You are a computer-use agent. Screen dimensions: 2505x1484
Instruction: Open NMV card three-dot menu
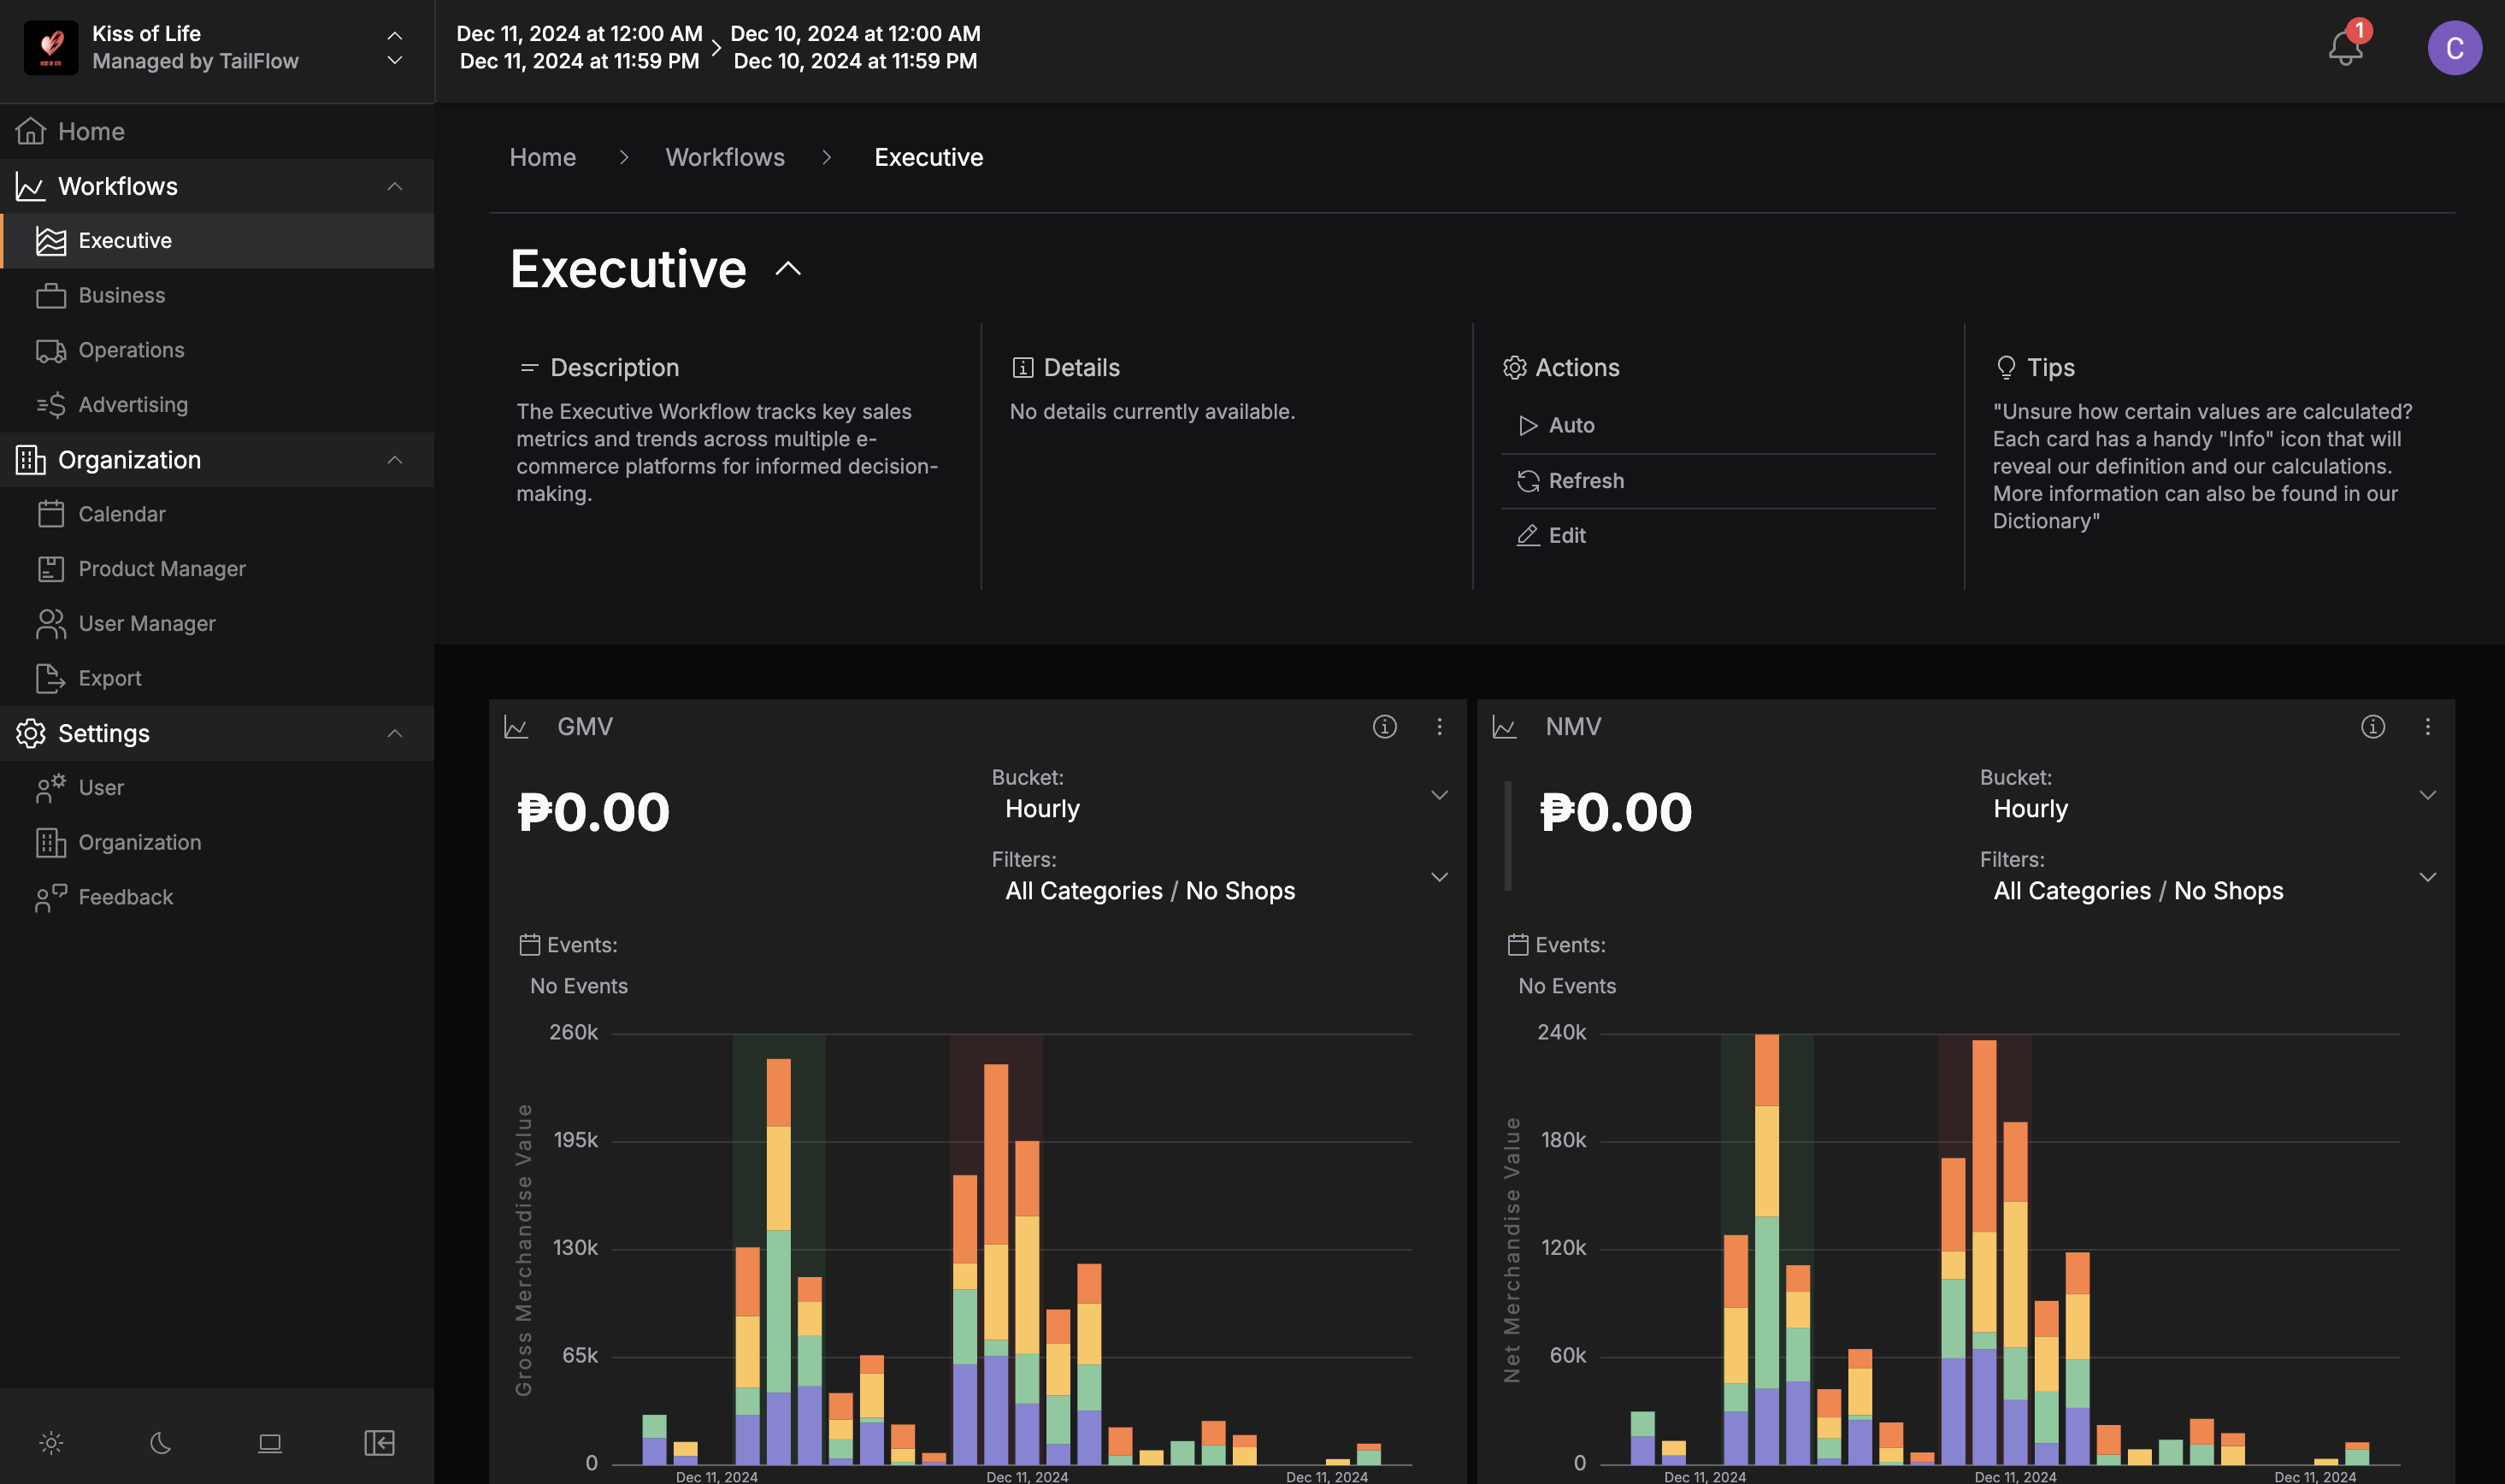pos(2427,726)
